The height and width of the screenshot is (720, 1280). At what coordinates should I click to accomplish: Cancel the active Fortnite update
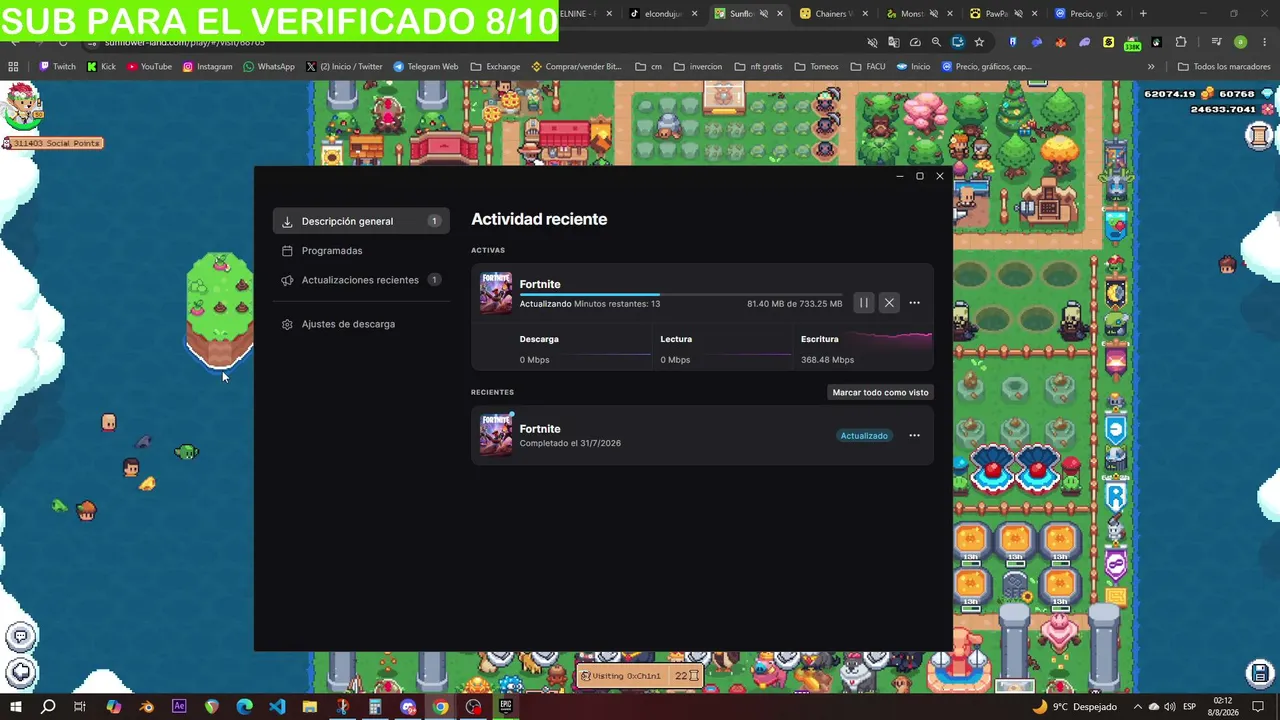(889, 303)
